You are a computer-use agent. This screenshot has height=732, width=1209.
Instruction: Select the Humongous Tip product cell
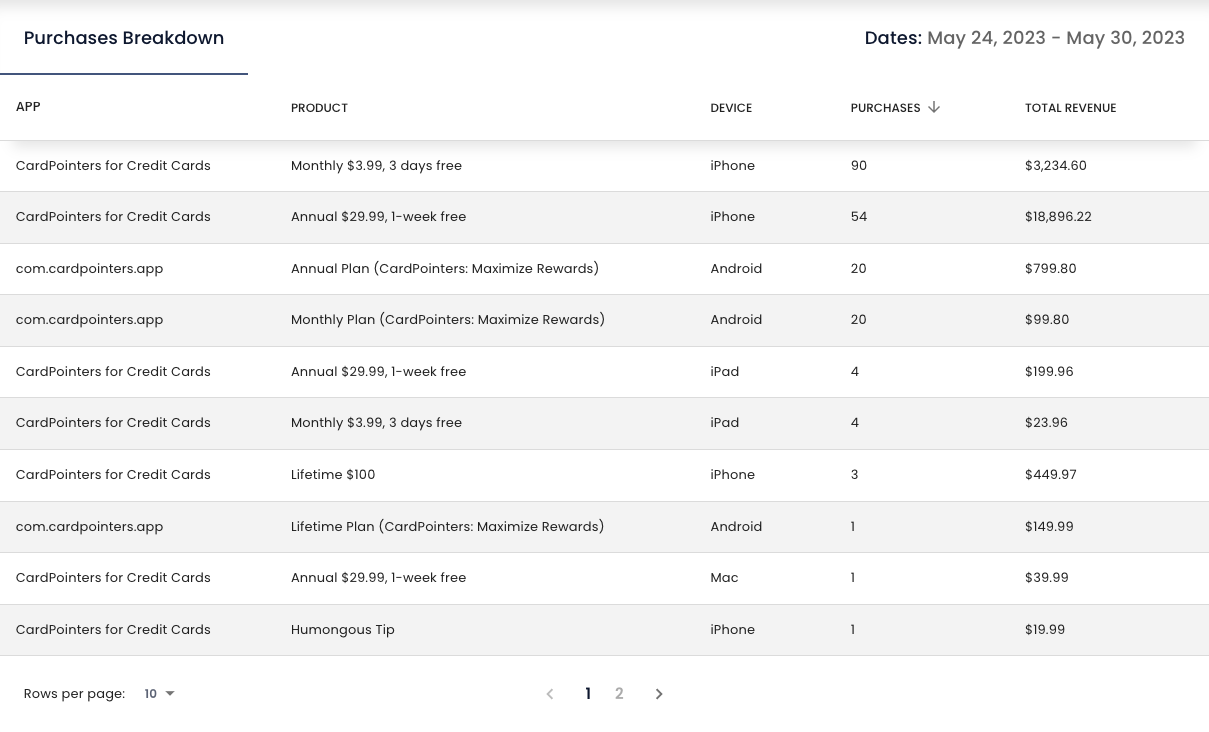pos(343,630)
